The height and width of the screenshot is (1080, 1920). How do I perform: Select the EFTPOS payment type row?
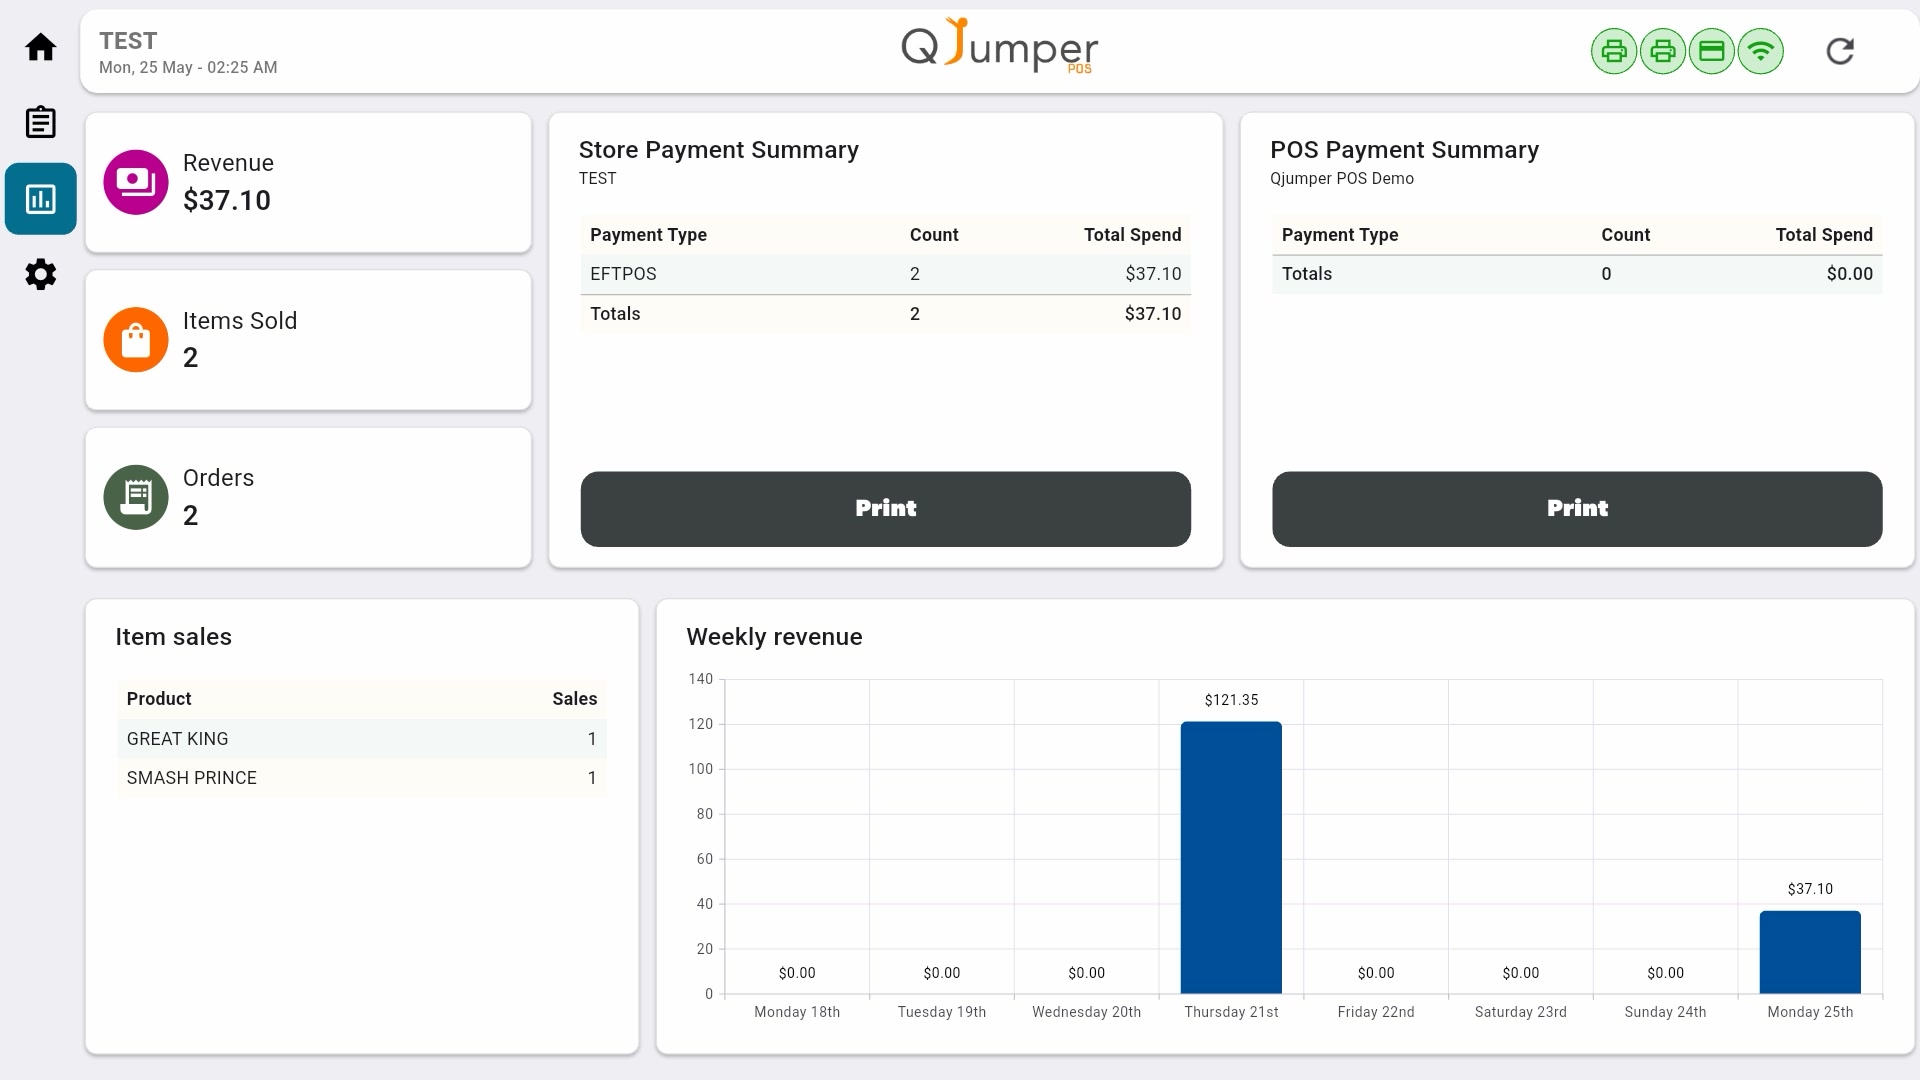tap(886, 274)
